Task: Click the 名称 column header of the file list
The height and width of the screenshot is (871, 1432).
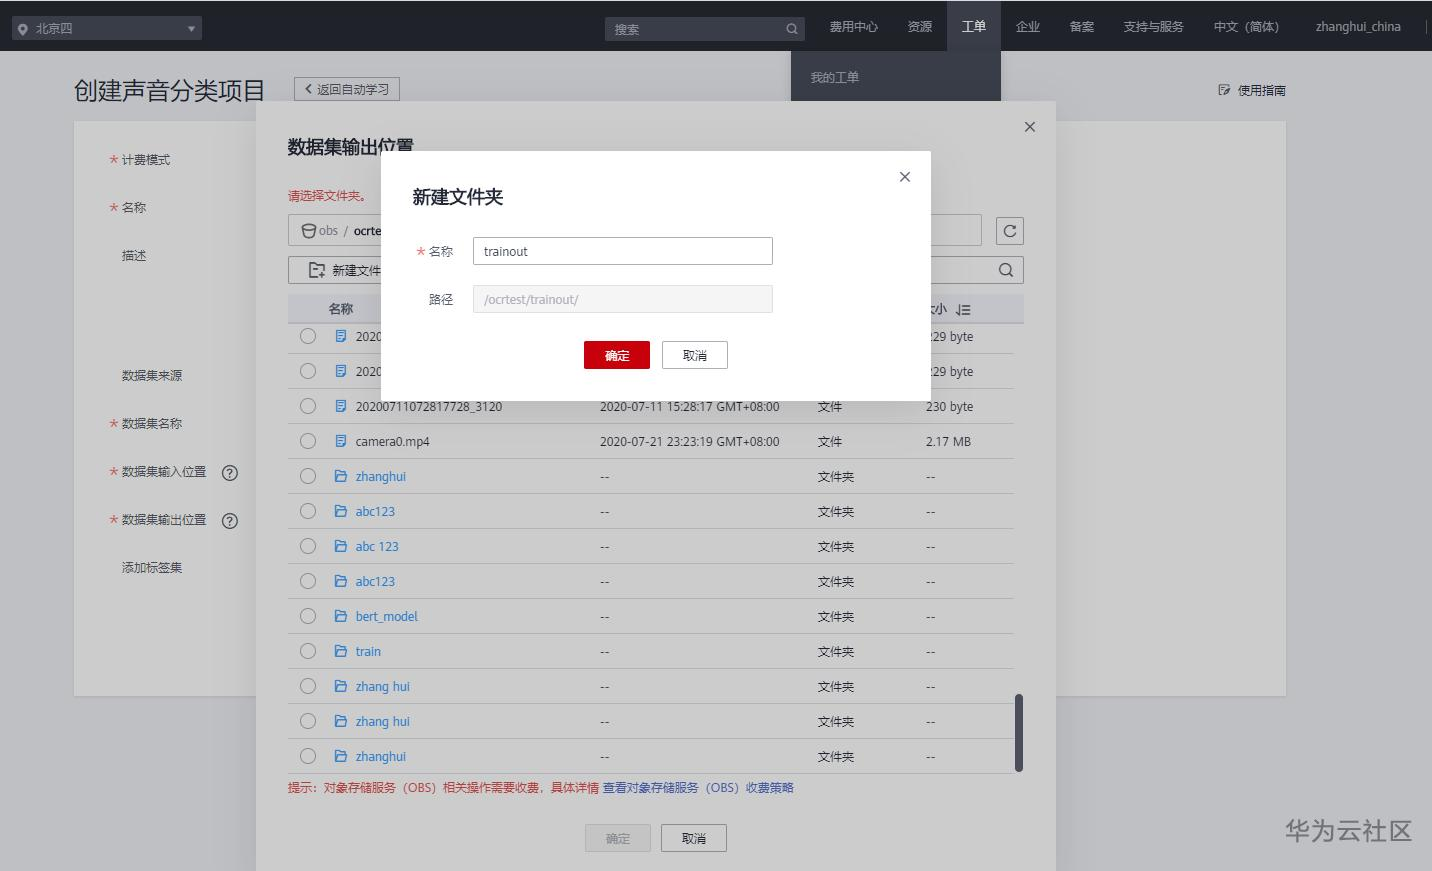Action: click(x=341, y=309)
